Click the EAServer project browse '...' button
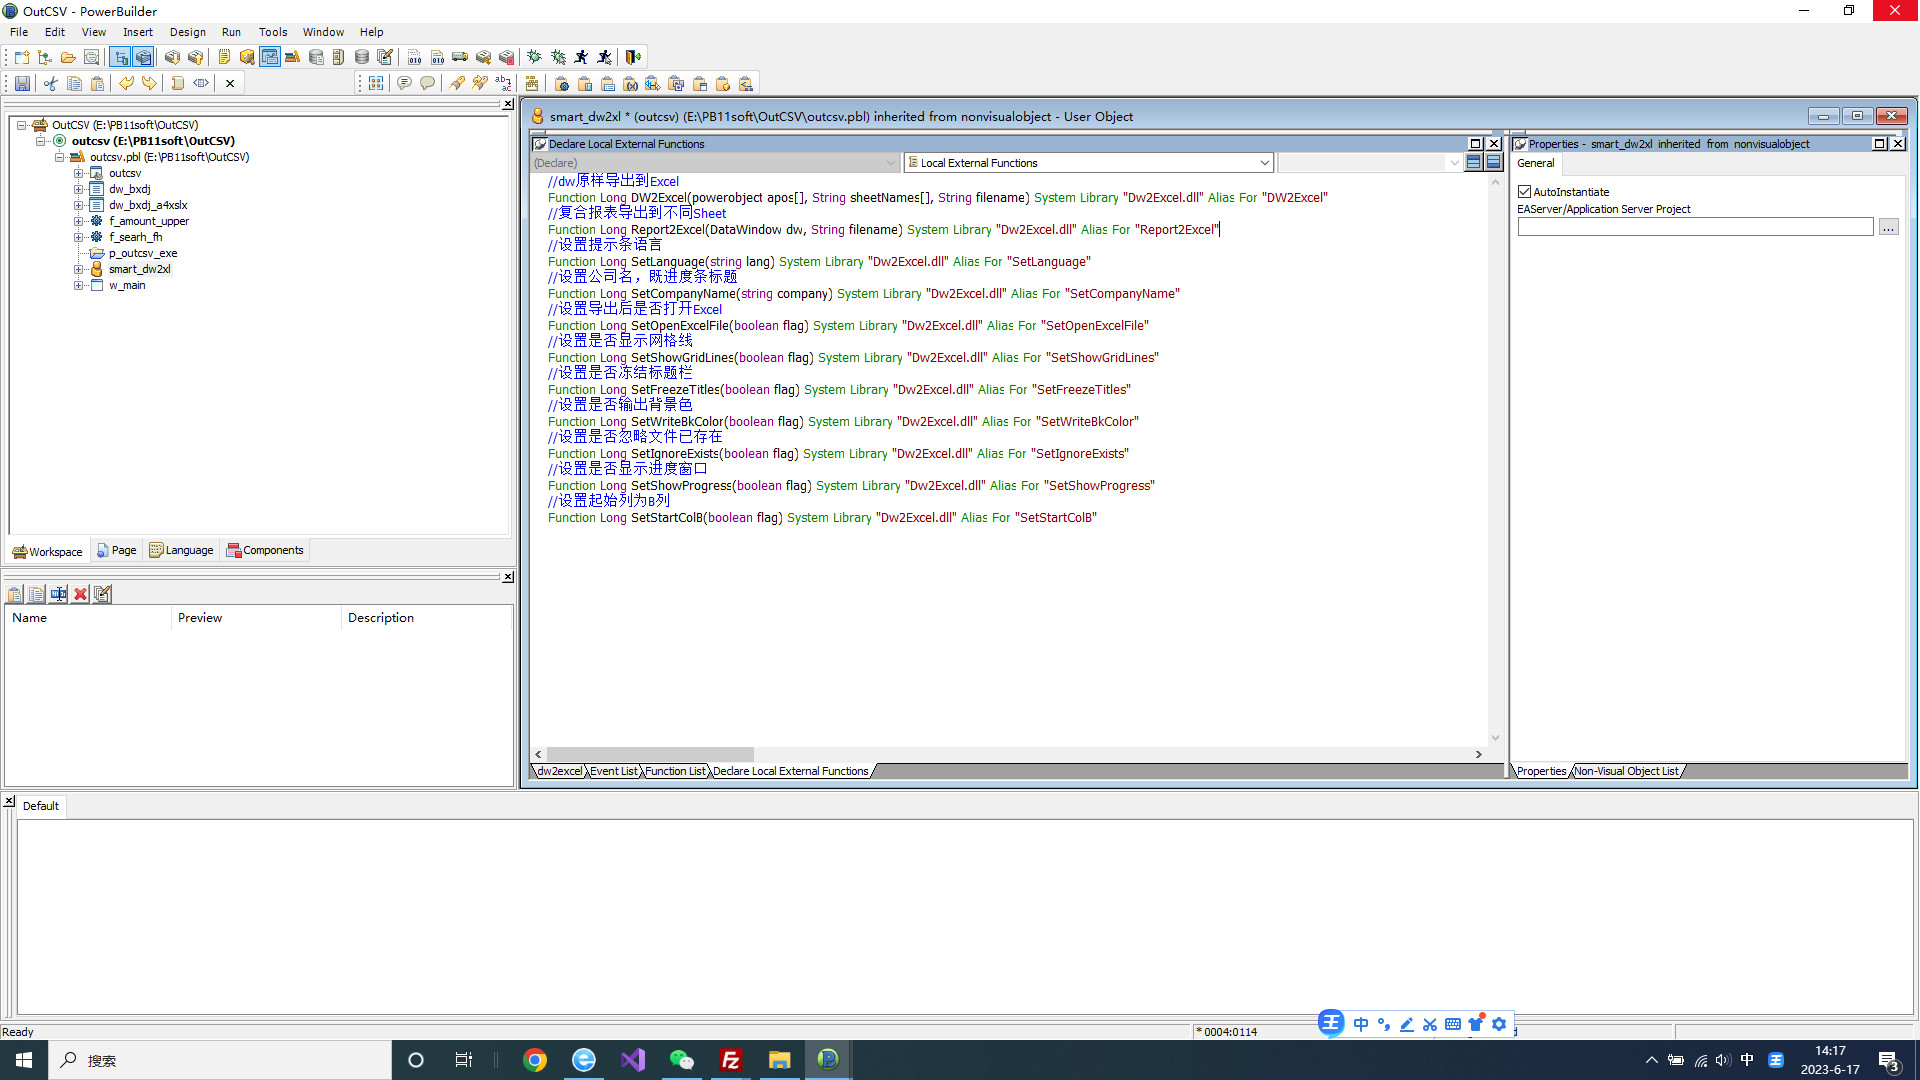Image resolution: width=1920 pixels, height=1080 pixels. point(1888,227)
